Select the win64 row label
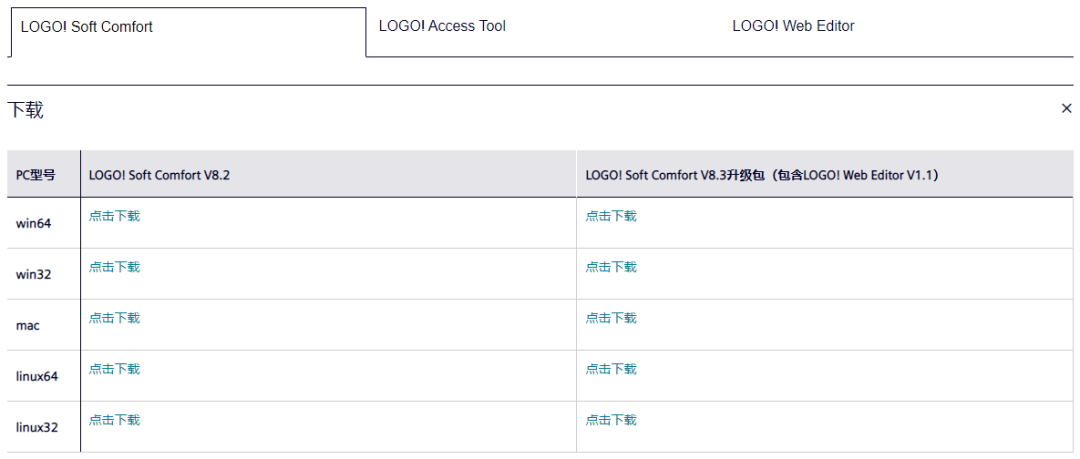Image resolution: width=1080 pixels, height=459 pixels. tap(33, 223)
